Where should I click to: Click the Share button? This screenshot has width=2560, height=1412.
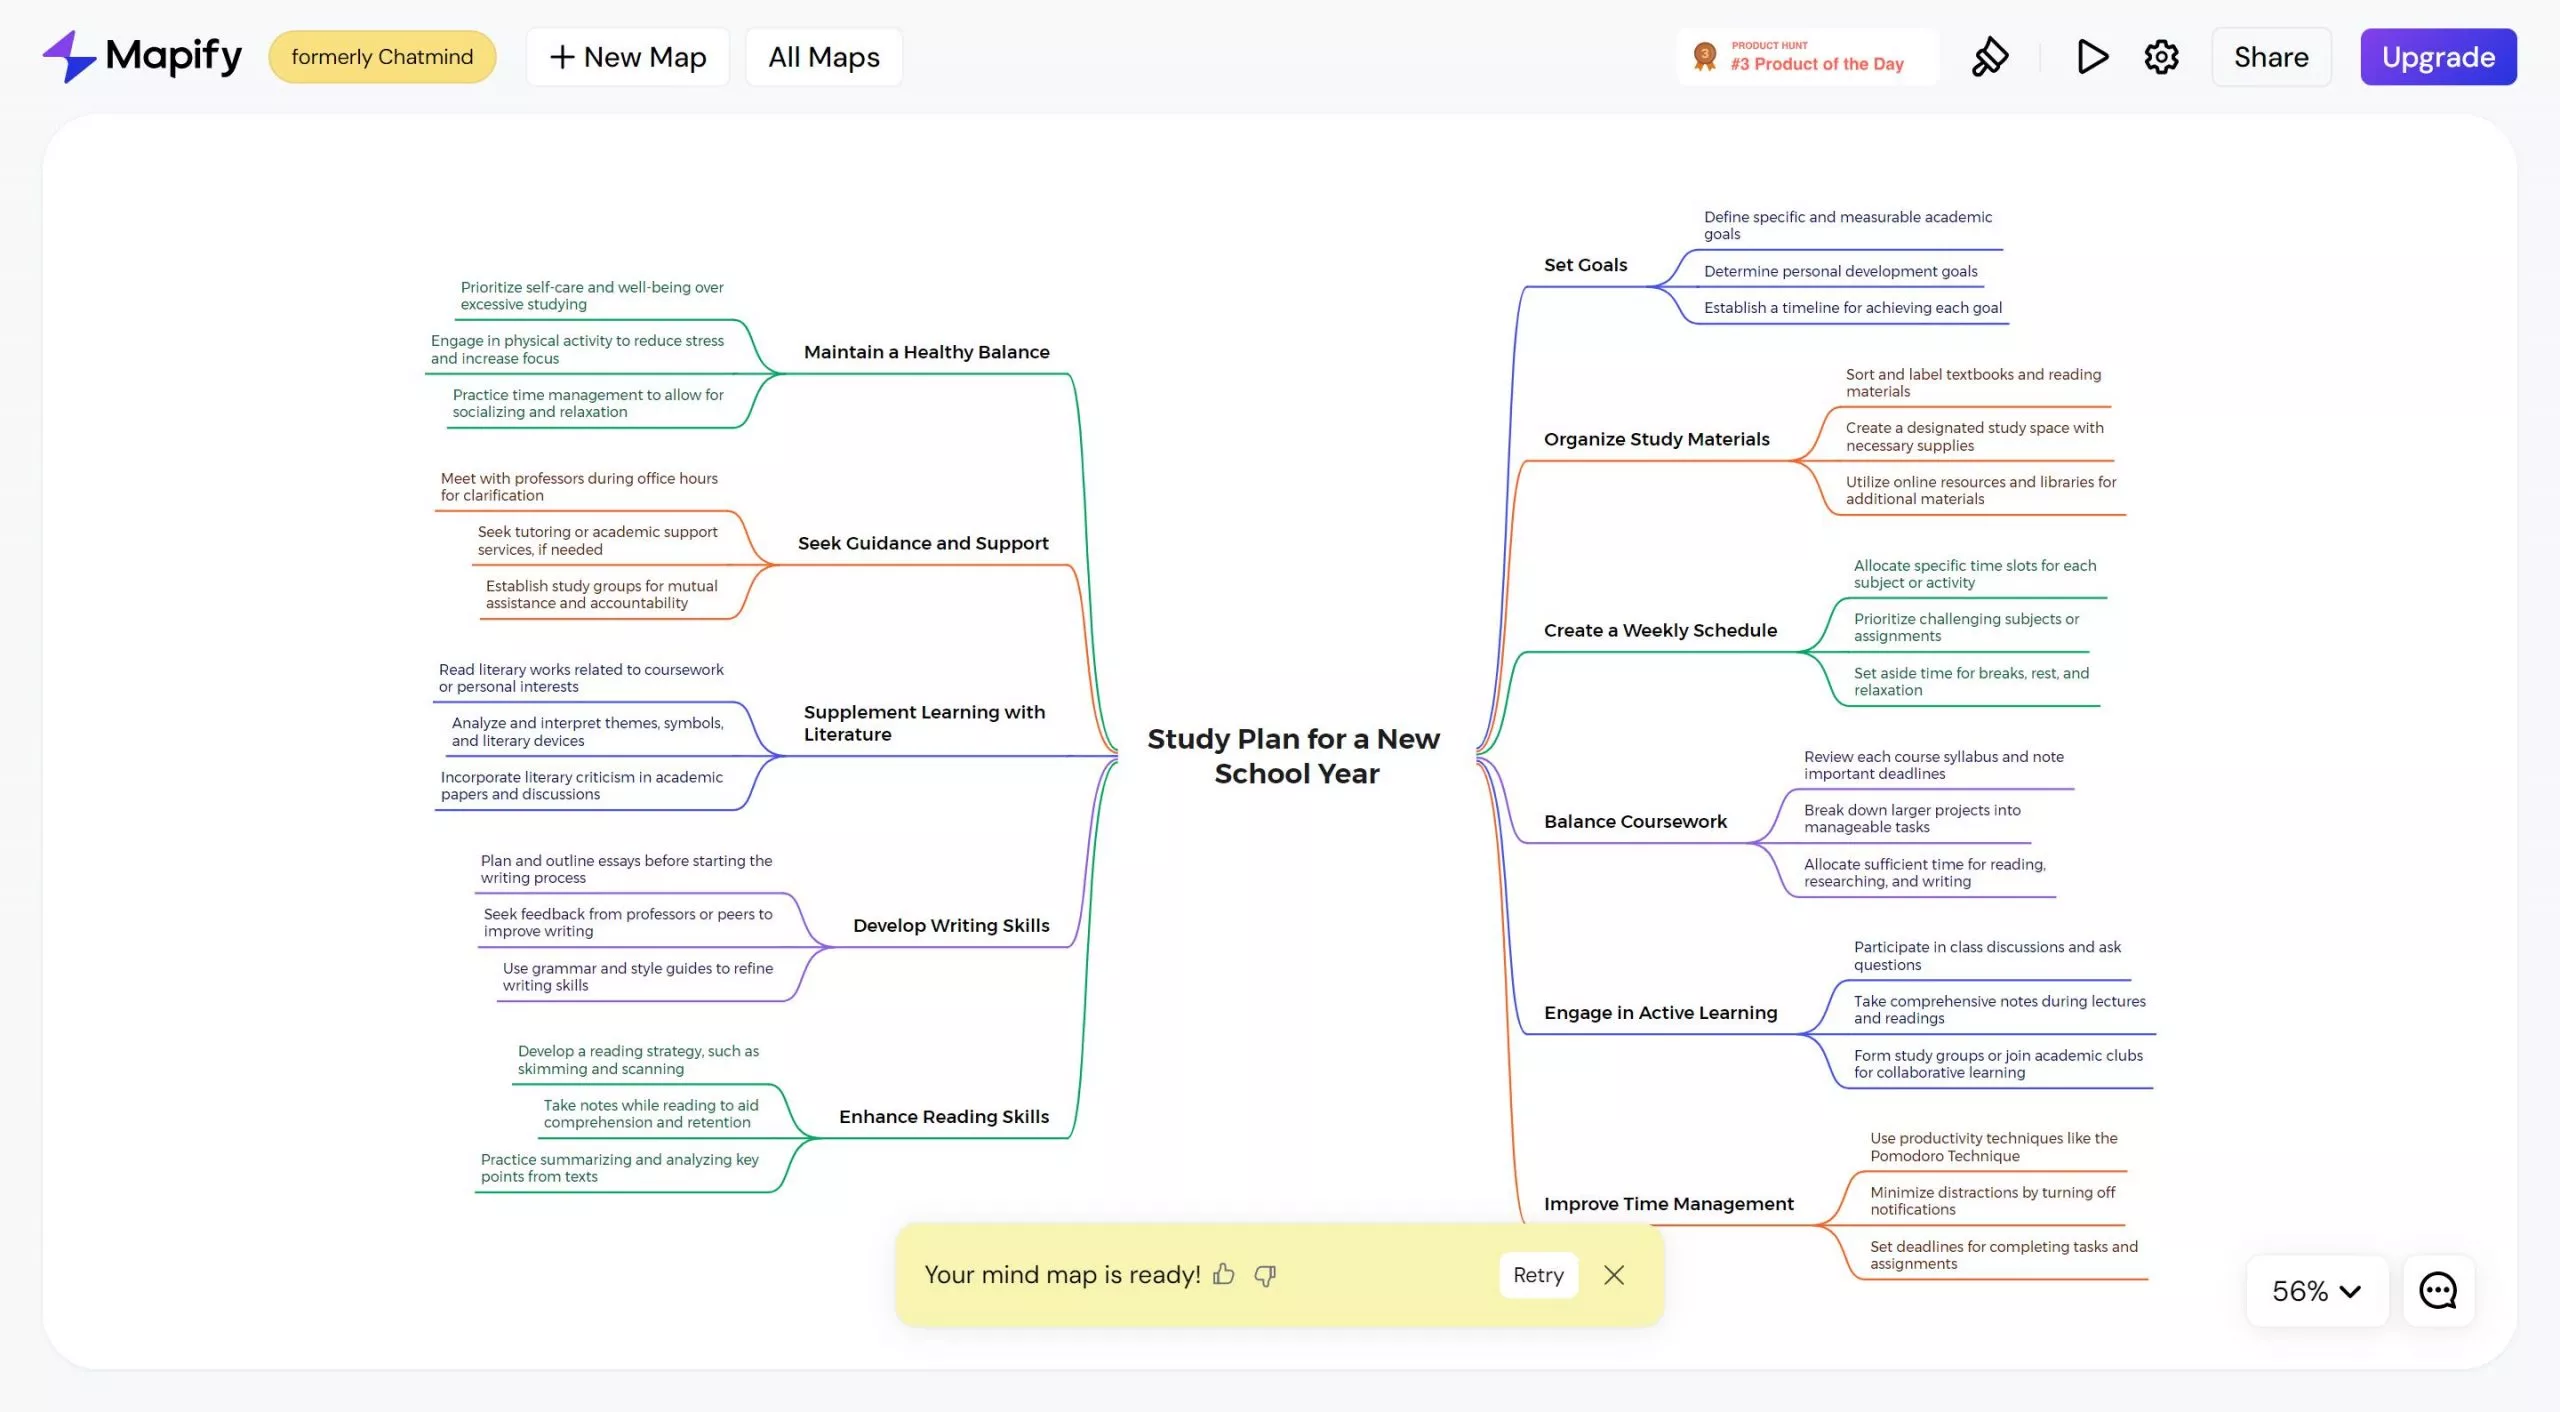pos(2271,56)
